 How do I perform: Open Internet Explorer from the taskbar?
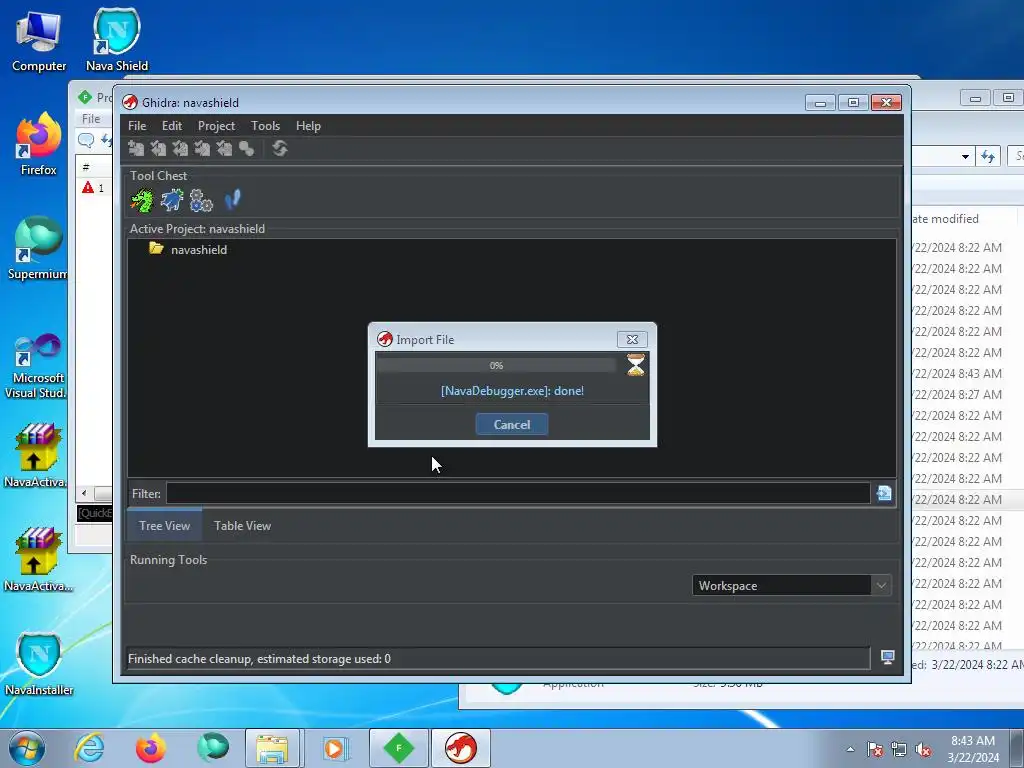(89, 748)
